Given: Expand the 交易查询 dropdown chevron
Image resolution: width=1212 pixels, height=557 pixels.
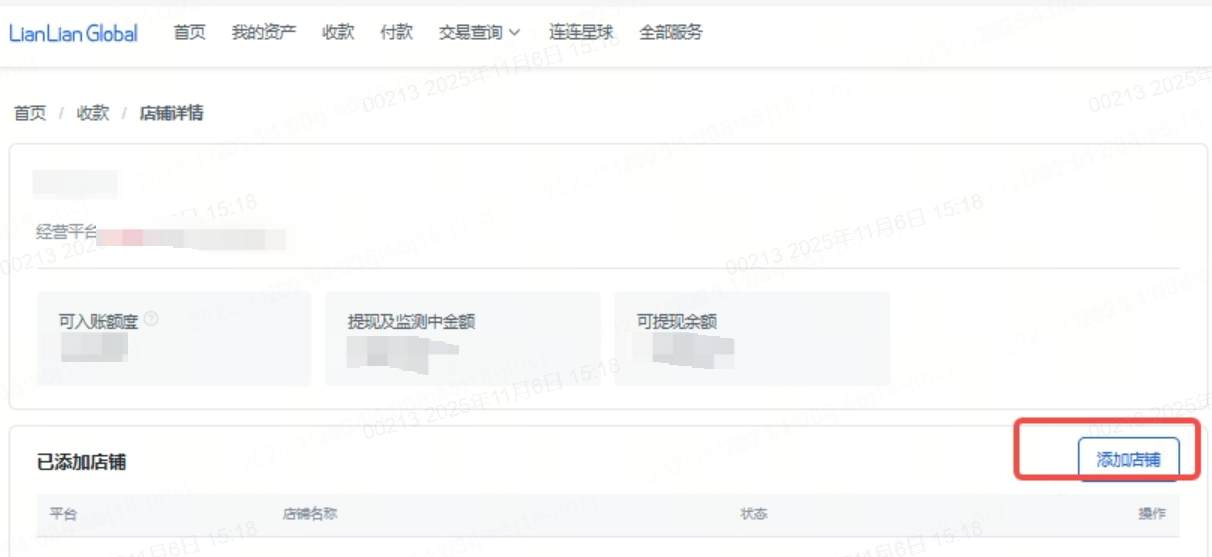Looking at the screenshot, I should click(x=515, y=33).
